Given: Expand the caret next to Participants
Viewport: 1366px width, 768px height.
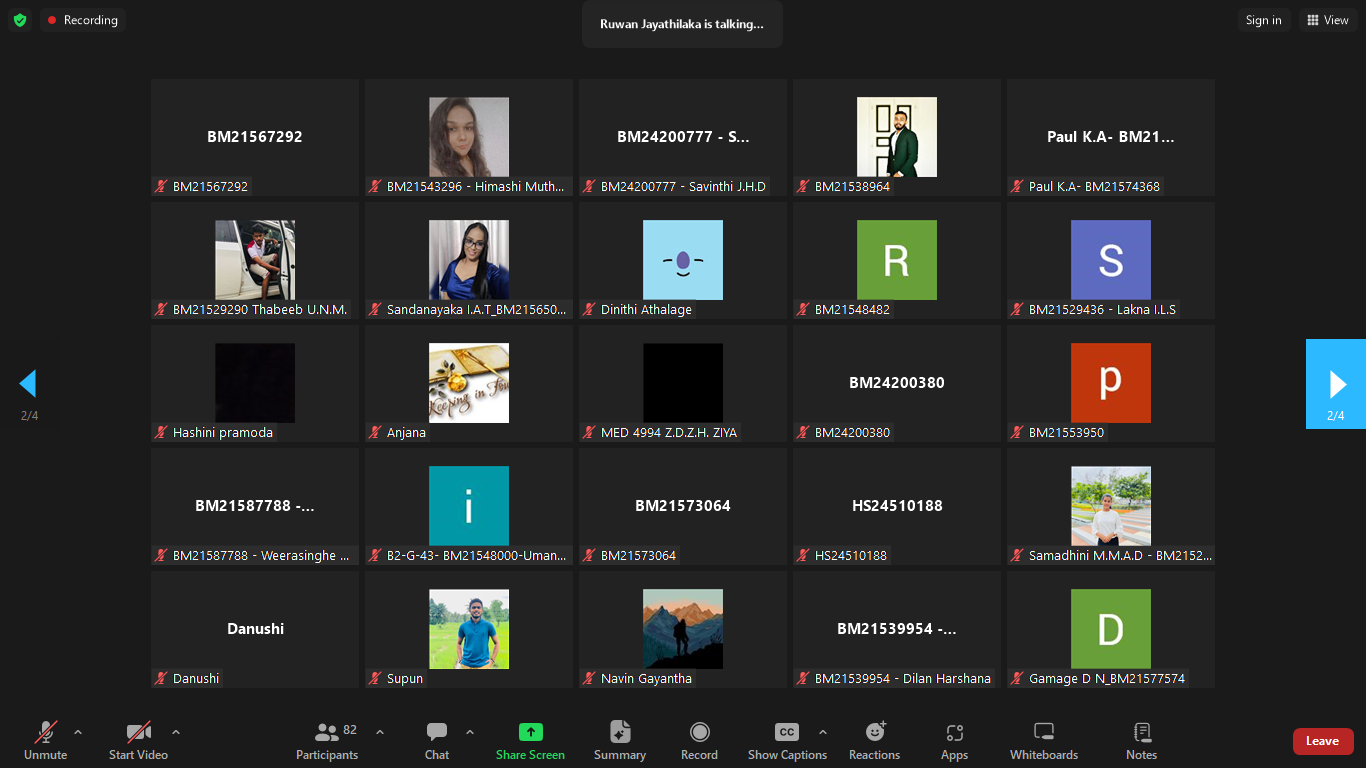Looking at the screenshot, I should point(380,732).
